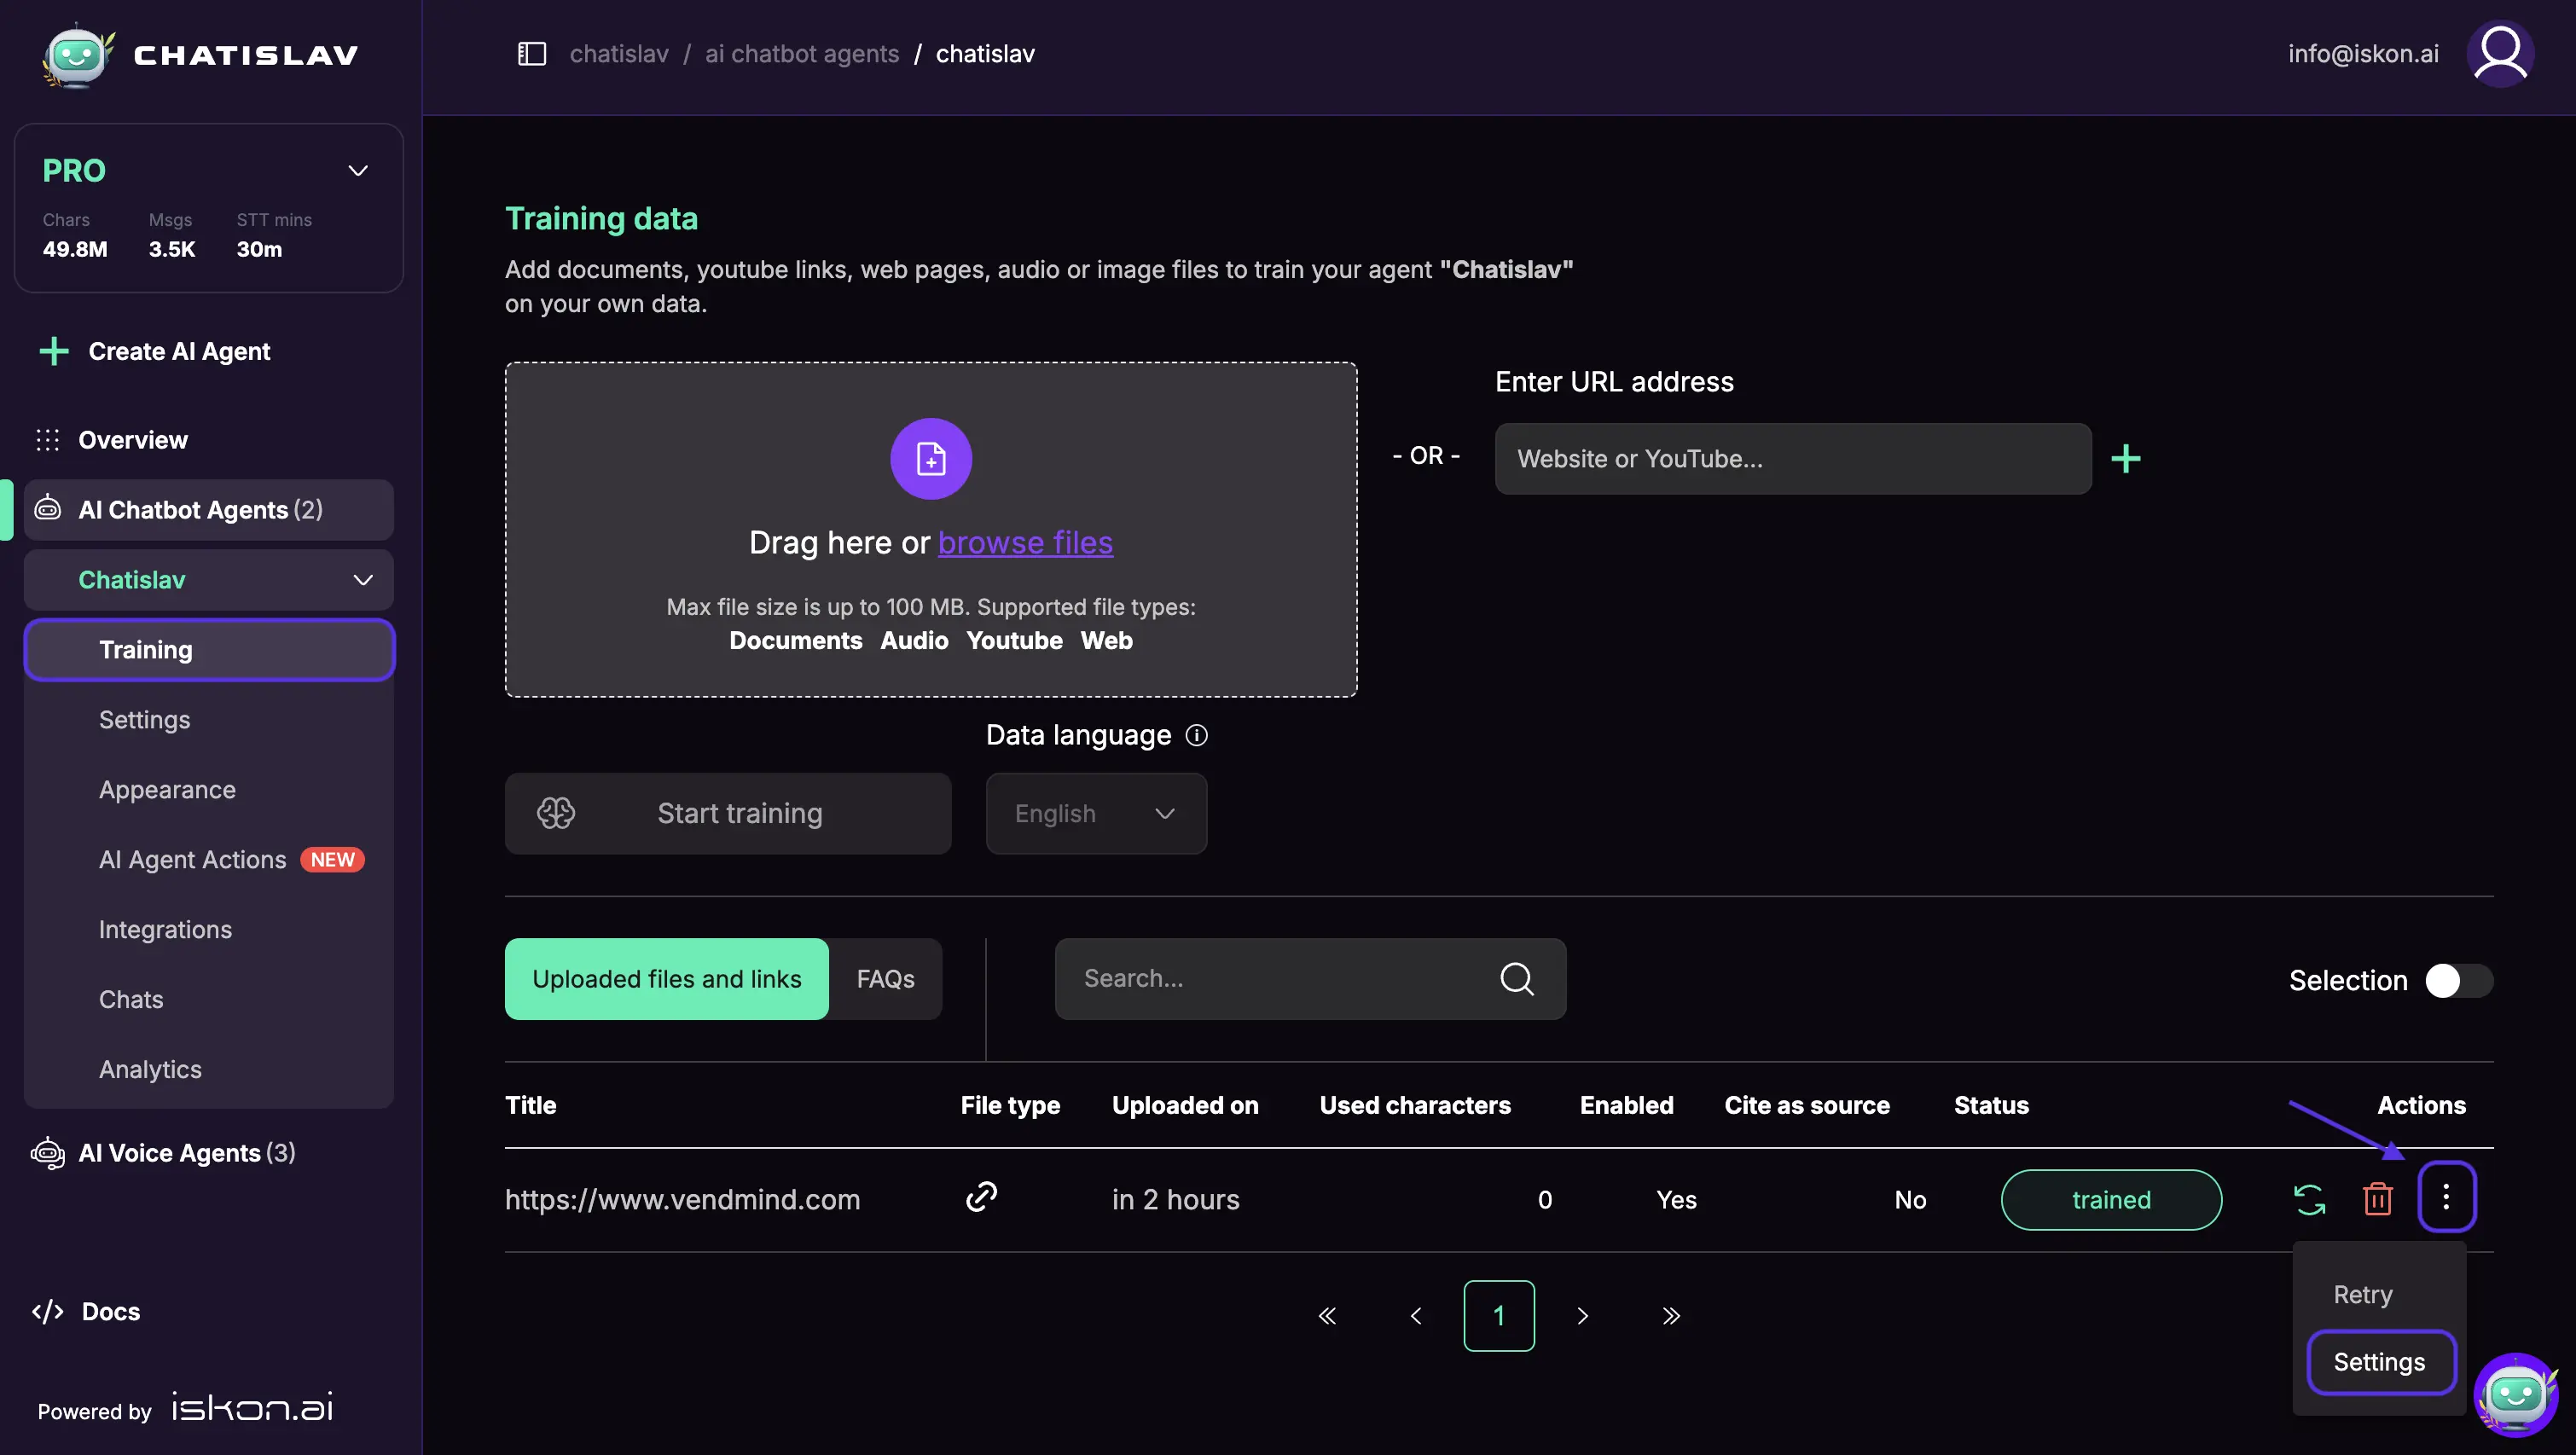Click the Uploaded on column header
The height and width of the screenshot is (1455, 2576).
1185,1105
